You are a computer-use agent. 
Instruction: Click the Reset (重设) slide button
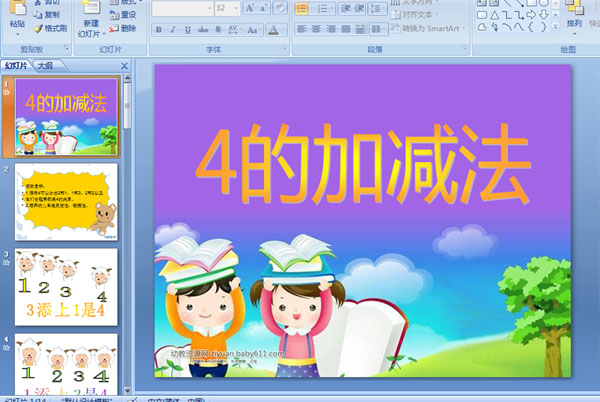coord(127,15)
